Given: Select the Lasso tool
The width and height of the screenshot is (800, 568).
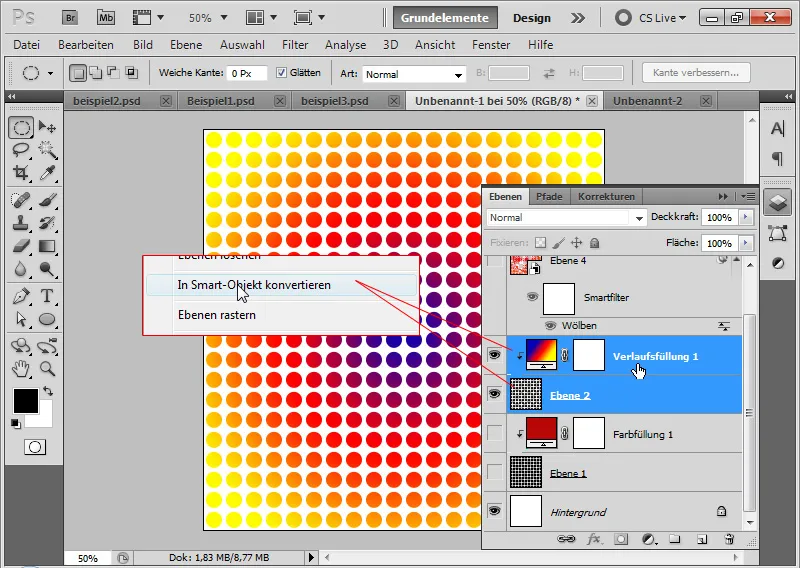Looking at the screenshot, I should (x=21, y=150).
